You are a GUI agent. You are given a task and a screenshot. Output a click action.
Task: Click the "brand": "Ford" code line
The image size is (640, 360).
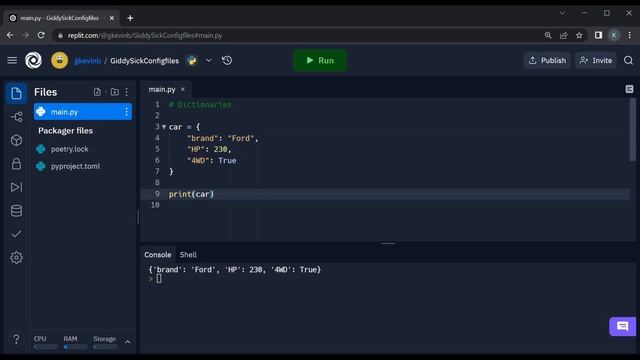[x=223, y=138]
